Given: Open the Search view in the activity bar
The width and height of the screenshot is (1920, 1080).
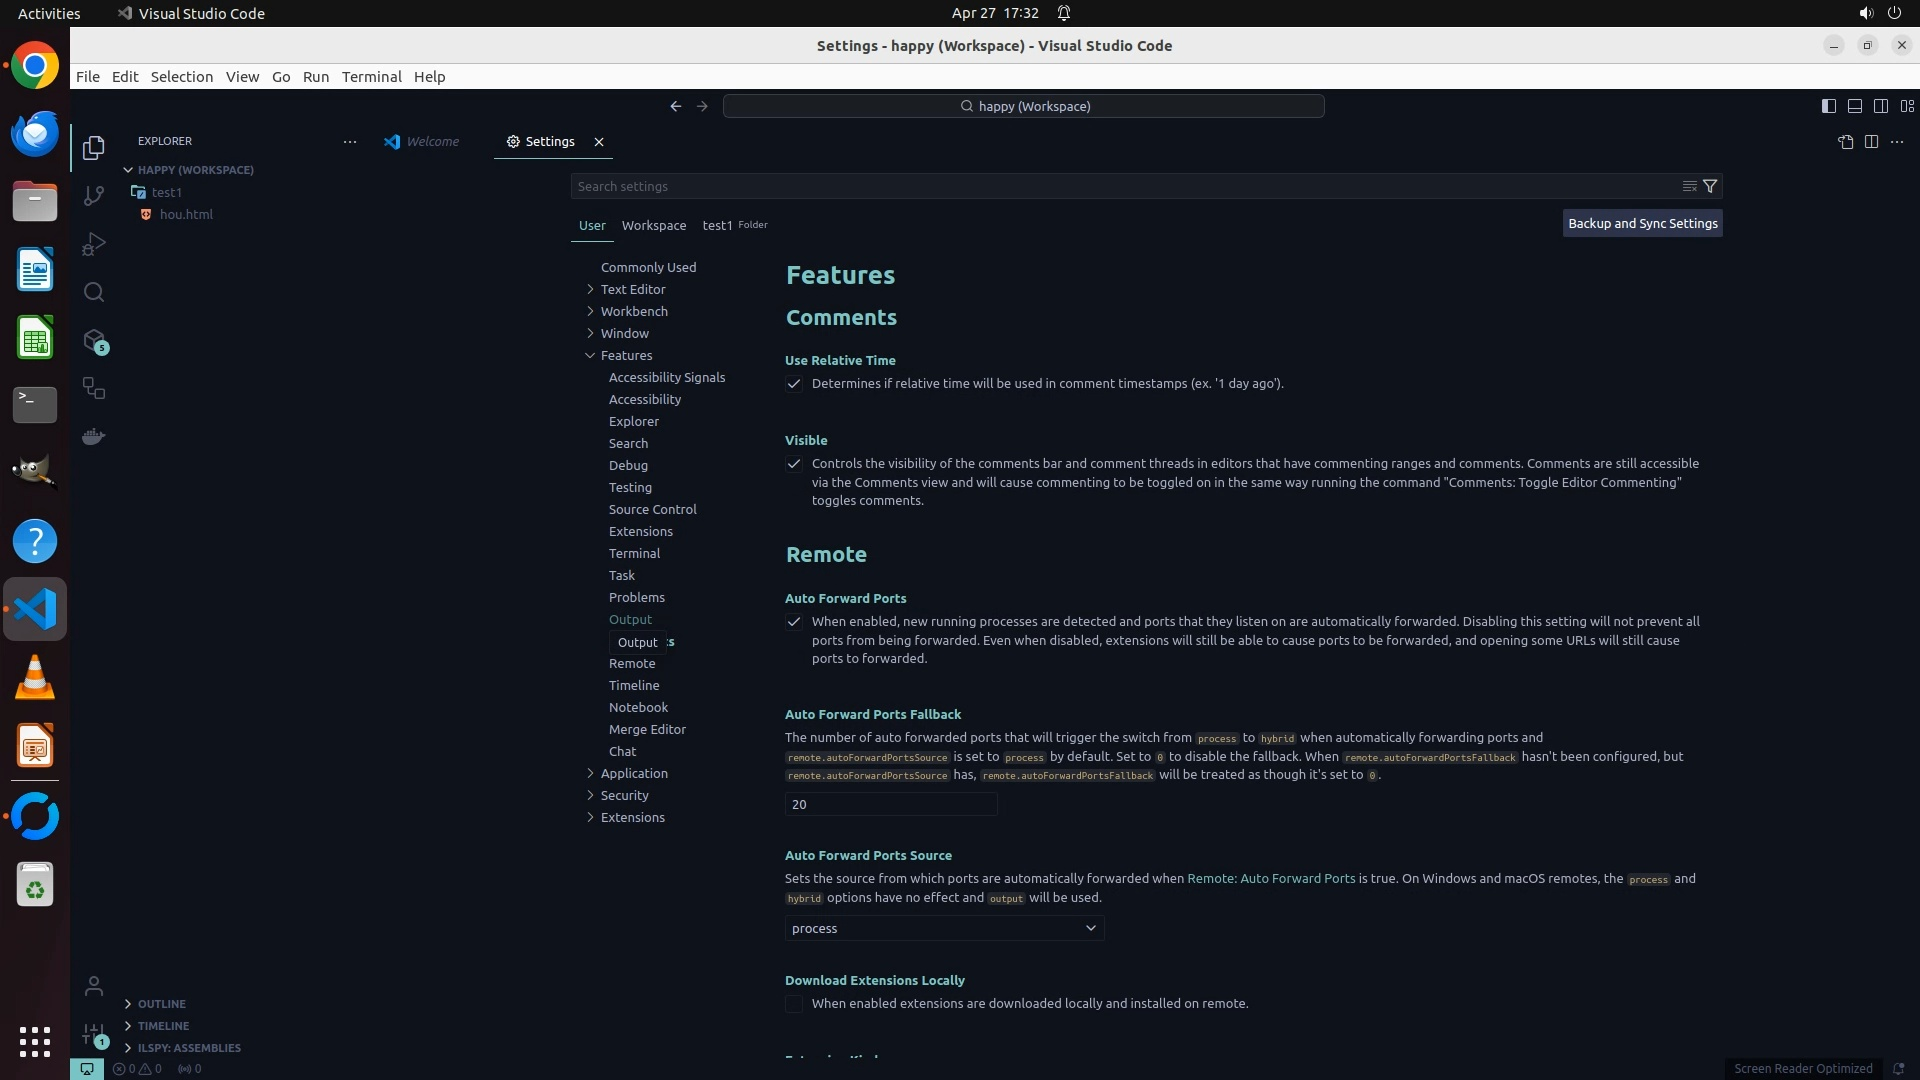Looking at the screenshot, I should [94, 292].
